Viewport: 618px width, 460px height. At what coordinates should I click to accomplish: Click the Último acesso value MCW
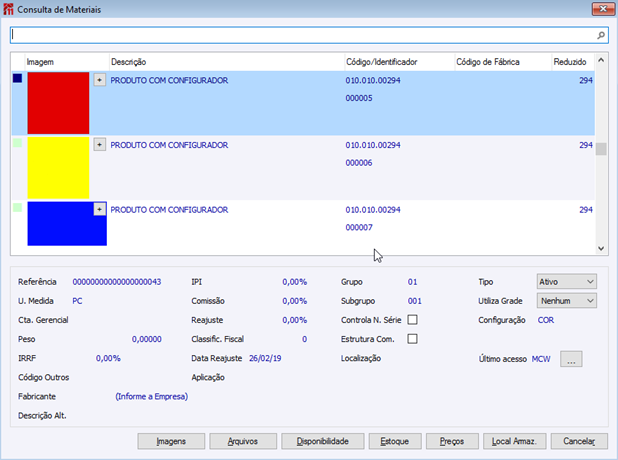point(541,359)
